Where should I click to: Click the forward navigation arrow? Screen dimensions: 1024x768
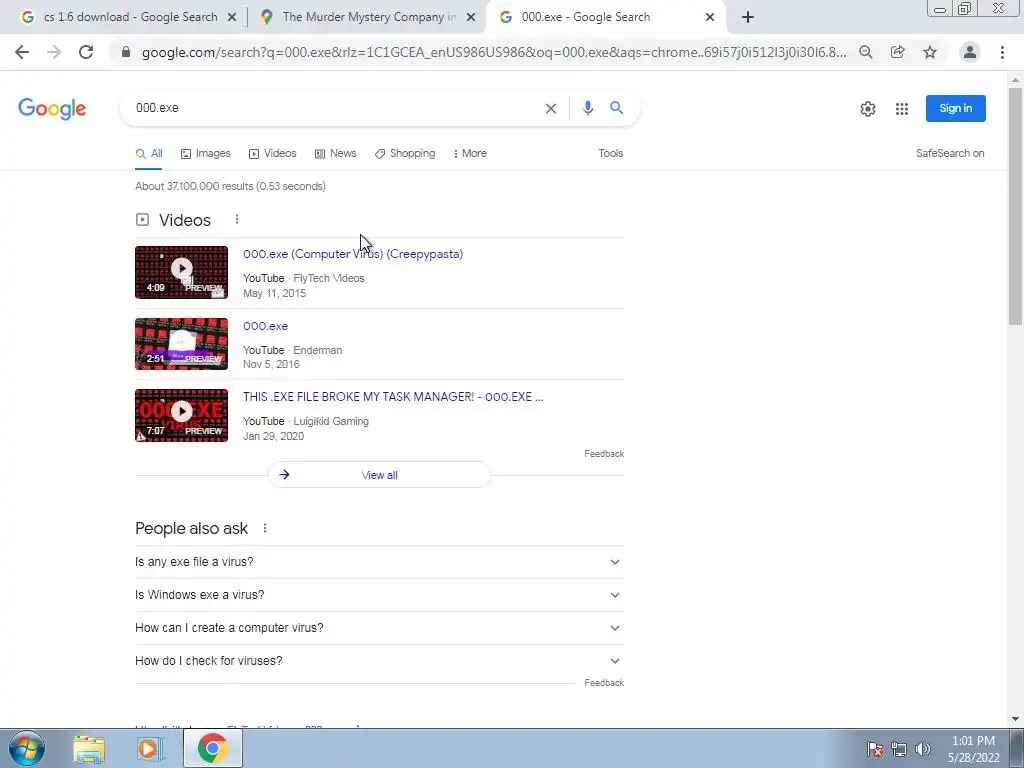[x=54, y=52]
